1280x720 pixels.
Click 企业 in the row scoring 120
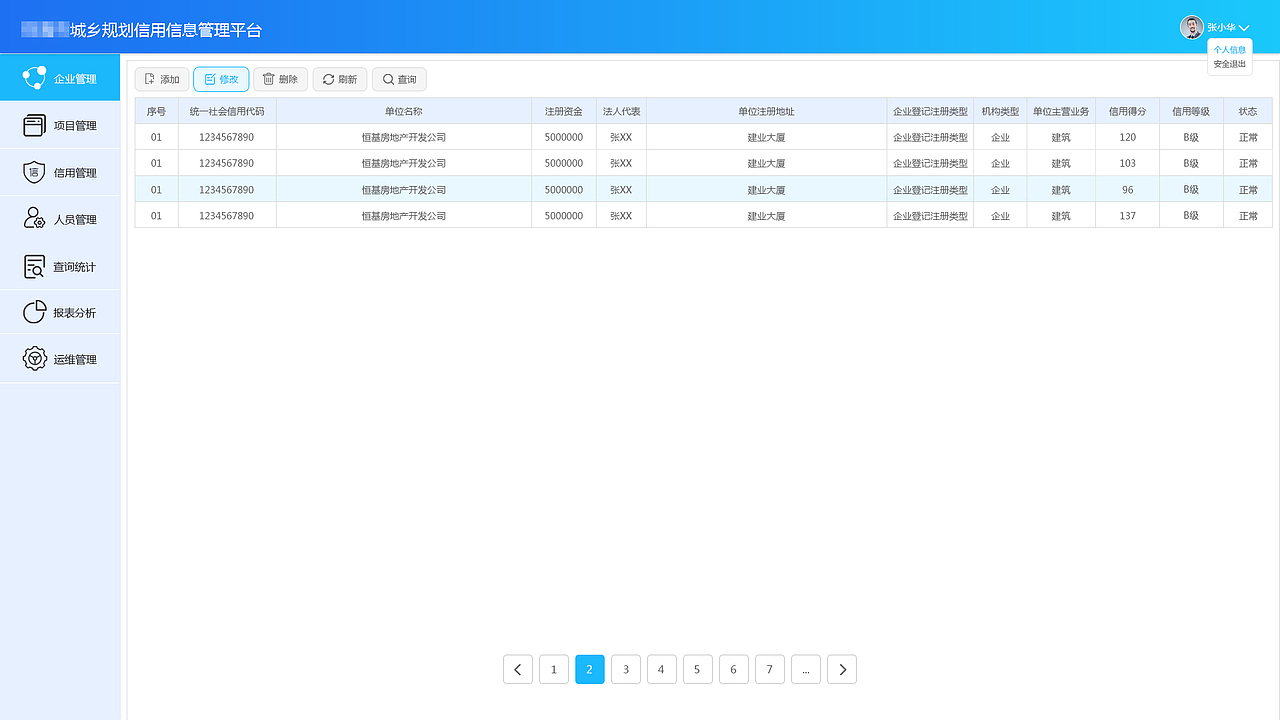pos(1000,137)
